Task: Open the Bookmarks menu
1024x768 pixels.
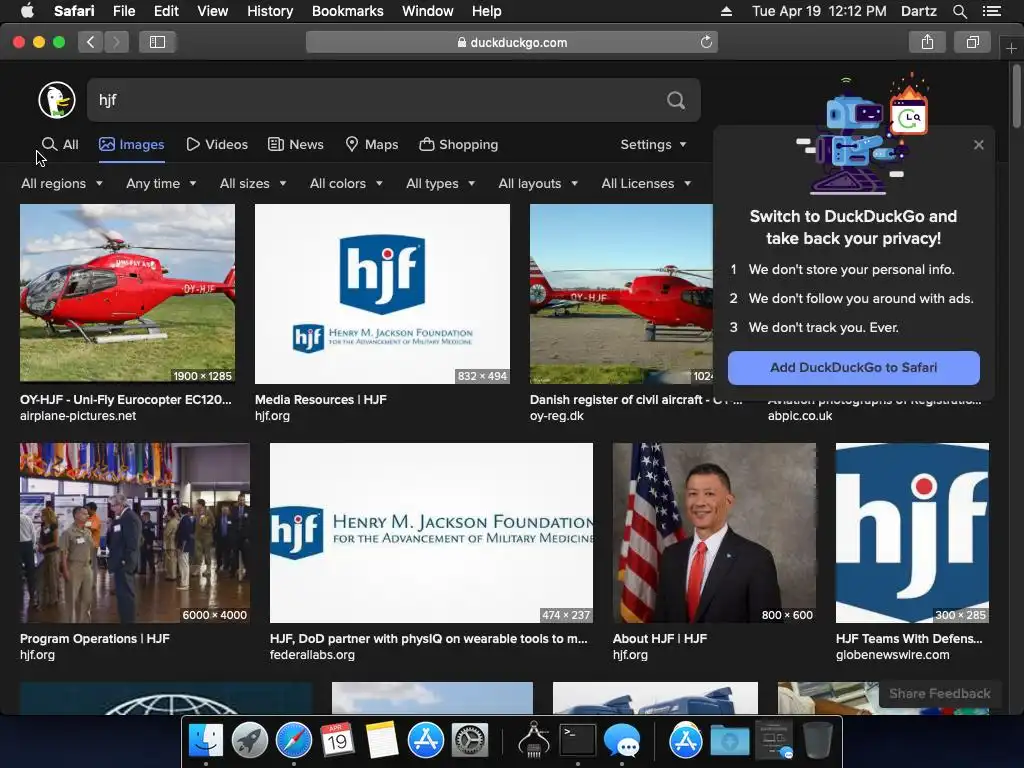Action: pyautogui.click(x=347, y=11)
